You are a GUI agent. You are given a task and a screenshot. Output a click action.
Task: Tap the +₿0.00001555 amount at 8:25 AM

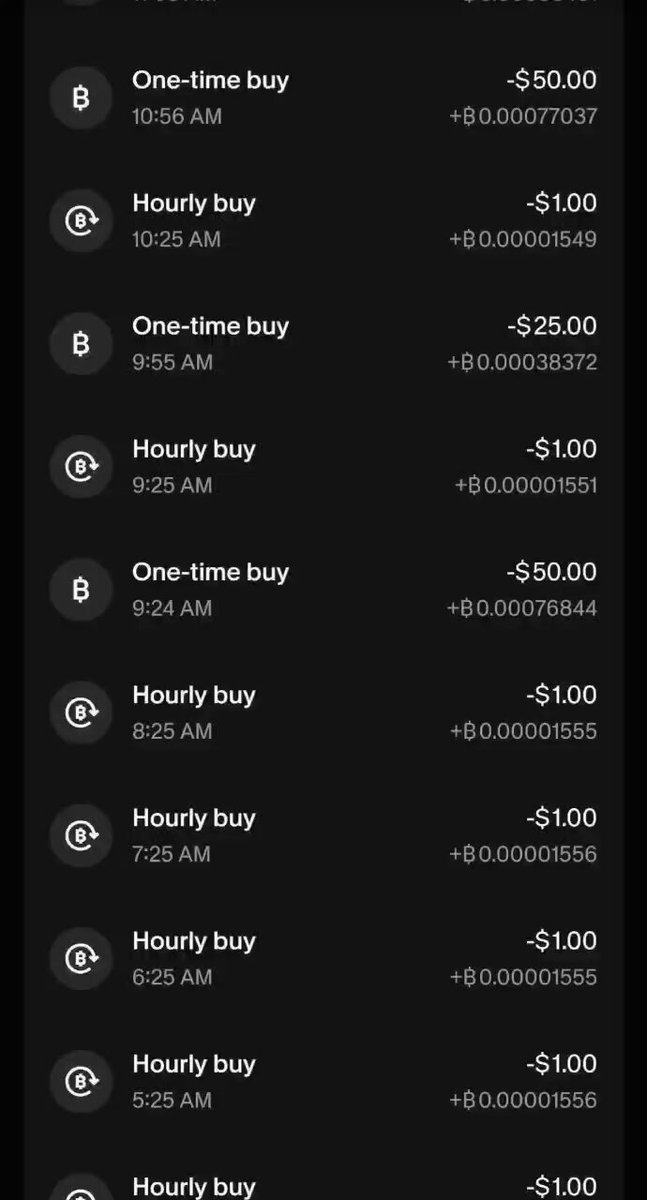[523, 731]
